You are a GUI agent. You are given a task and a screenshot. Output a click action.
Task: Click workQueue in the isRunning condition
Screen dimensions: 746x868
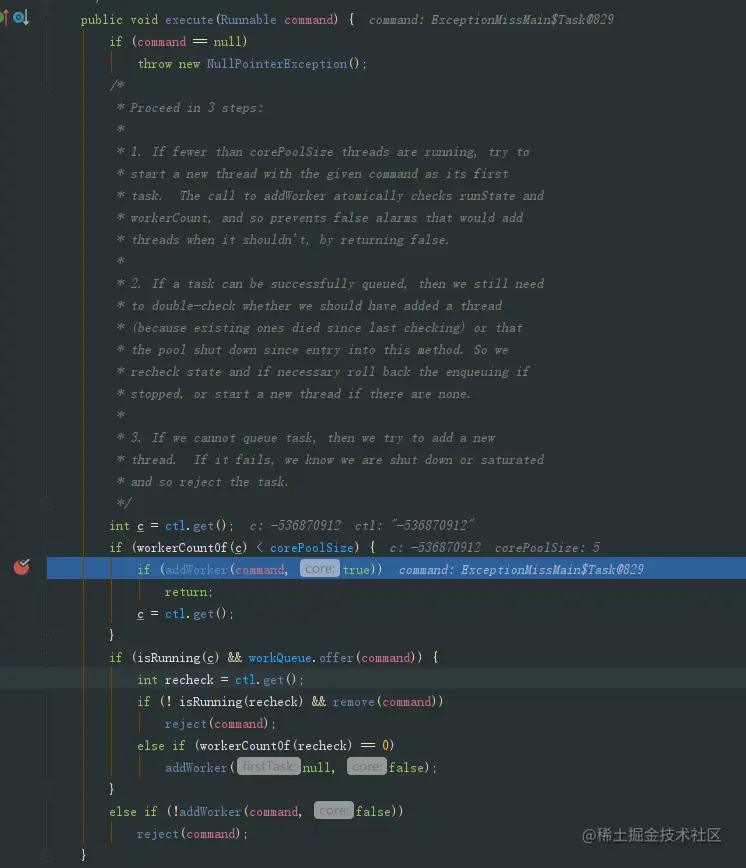(x=279, y=658)
